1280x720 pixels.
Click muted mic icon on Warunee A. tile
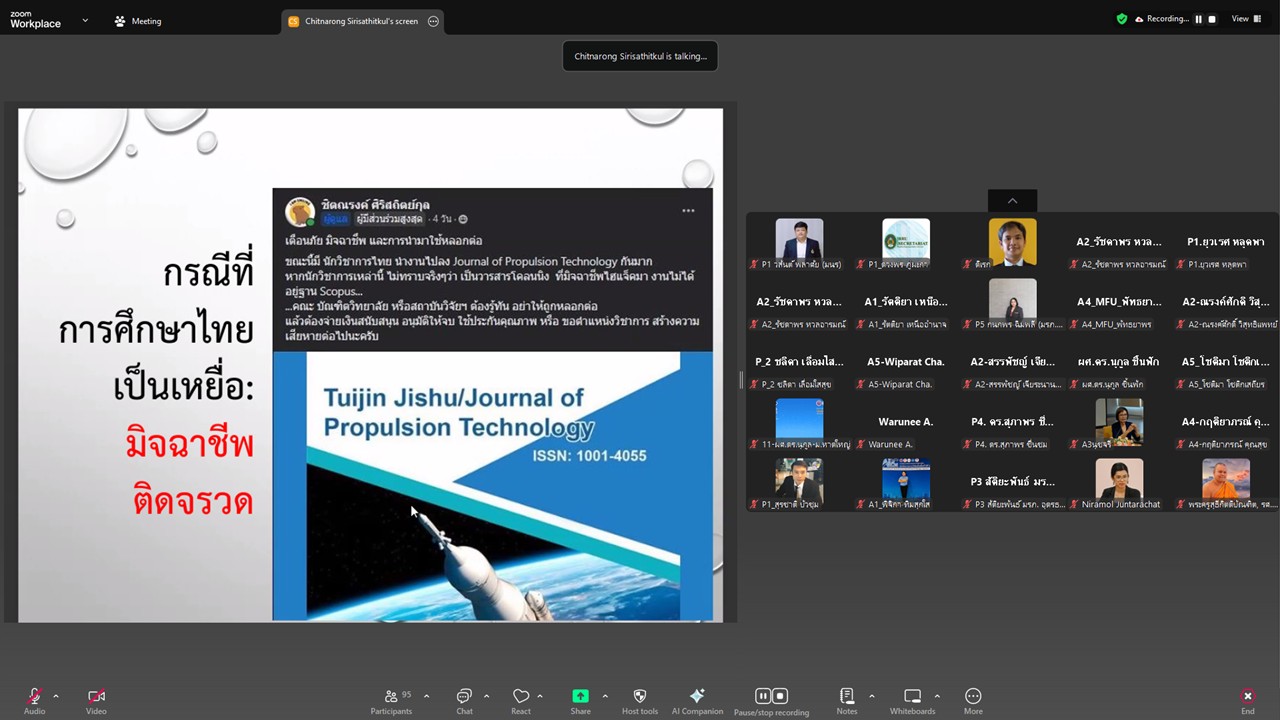pos(862,444)
